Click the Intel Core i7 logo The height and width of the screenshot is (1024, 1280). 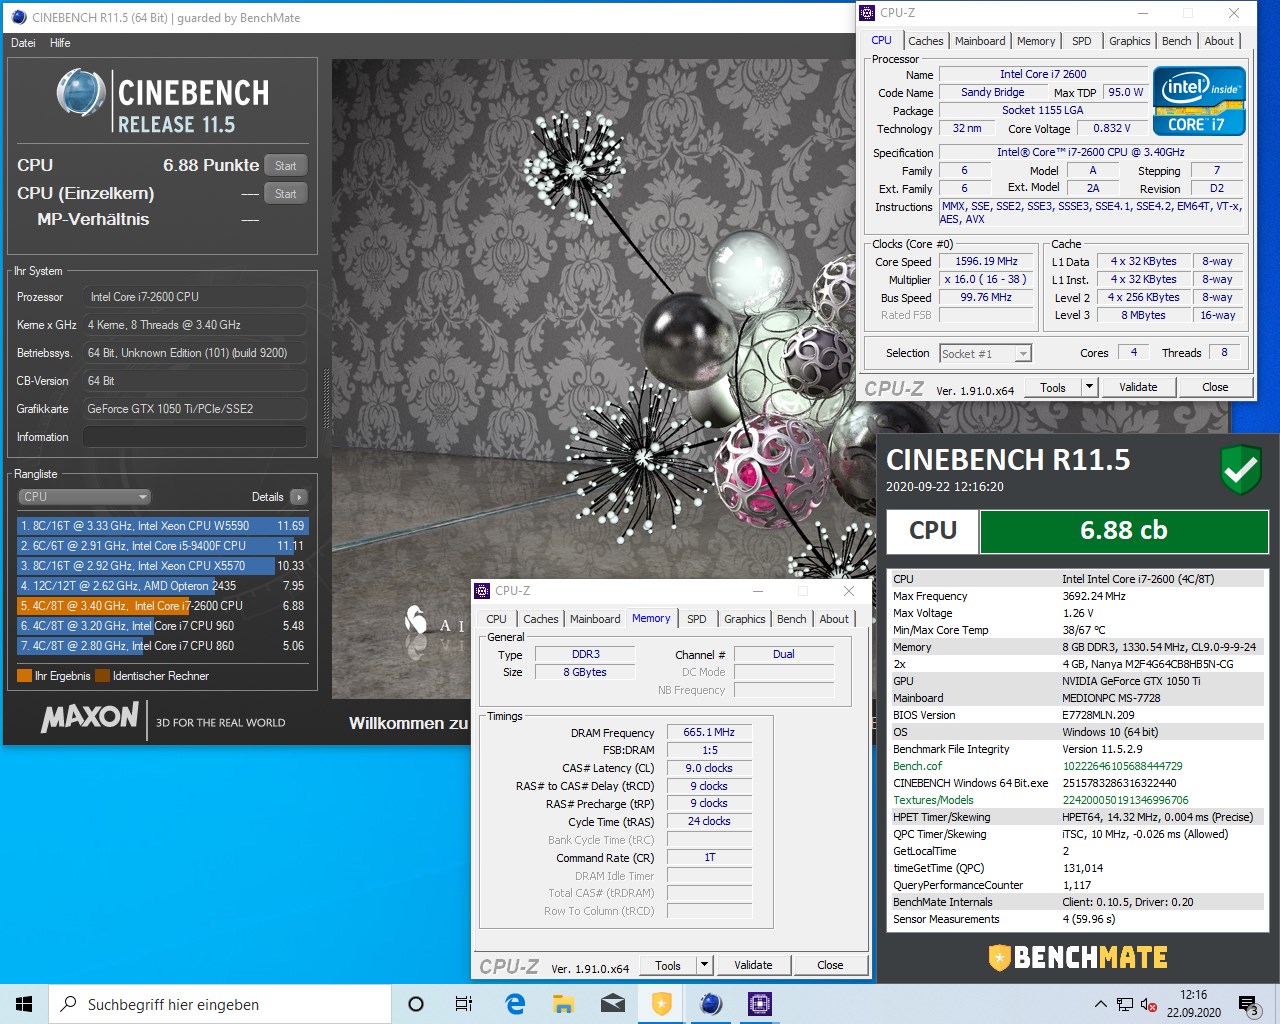1199,101
